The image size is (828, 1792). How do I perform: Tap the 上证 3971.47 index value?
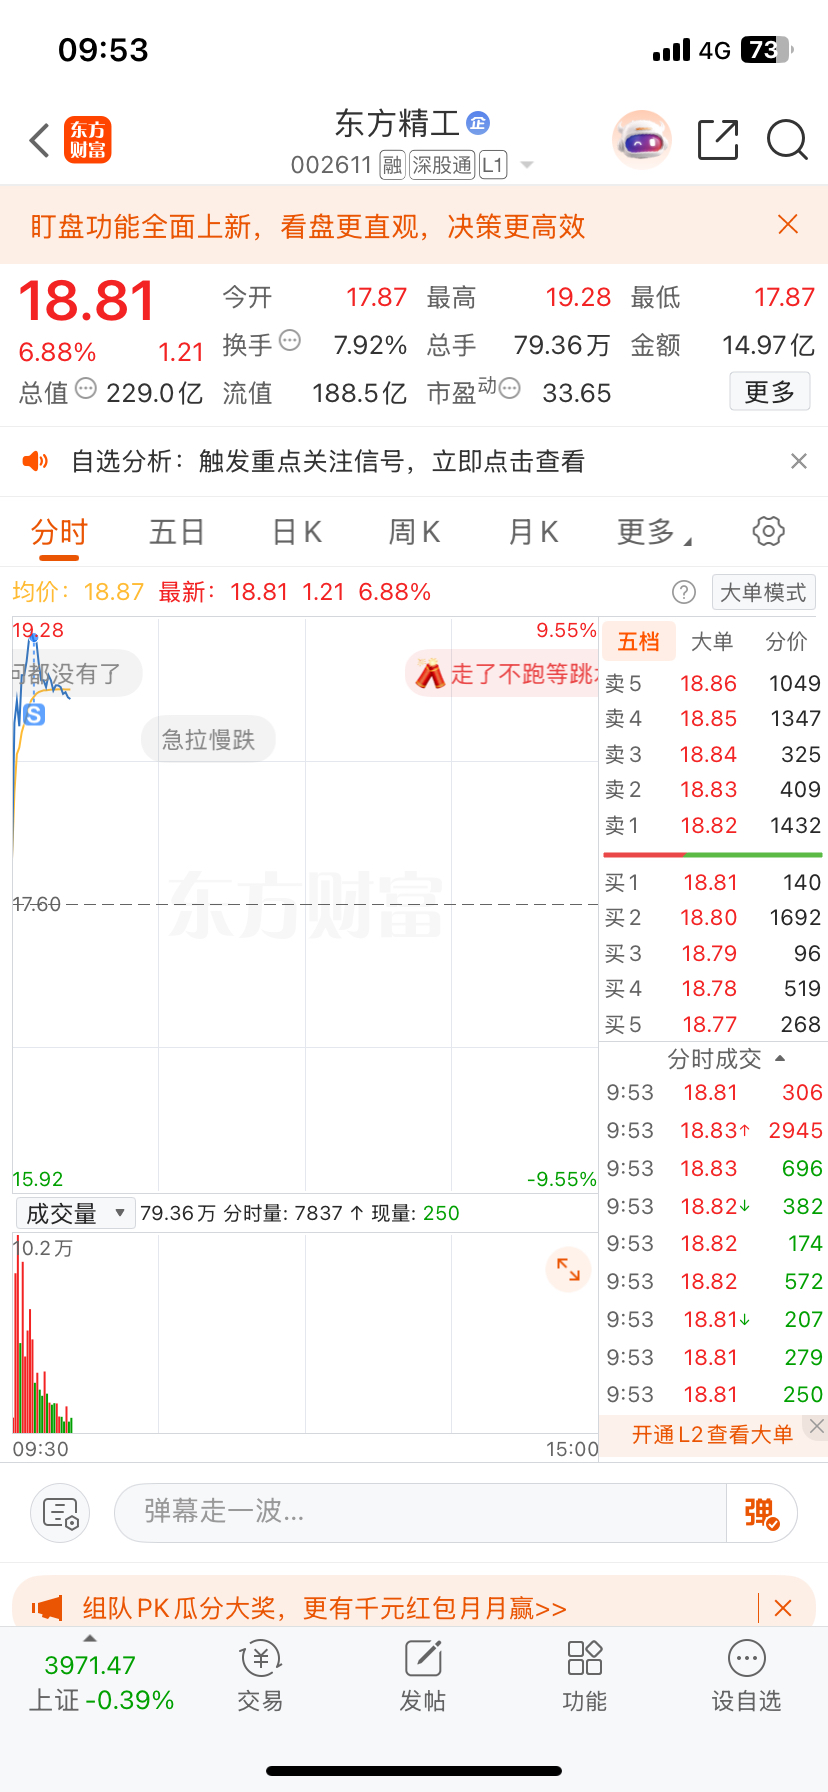pyautogui.click(x=90, y=1665)
